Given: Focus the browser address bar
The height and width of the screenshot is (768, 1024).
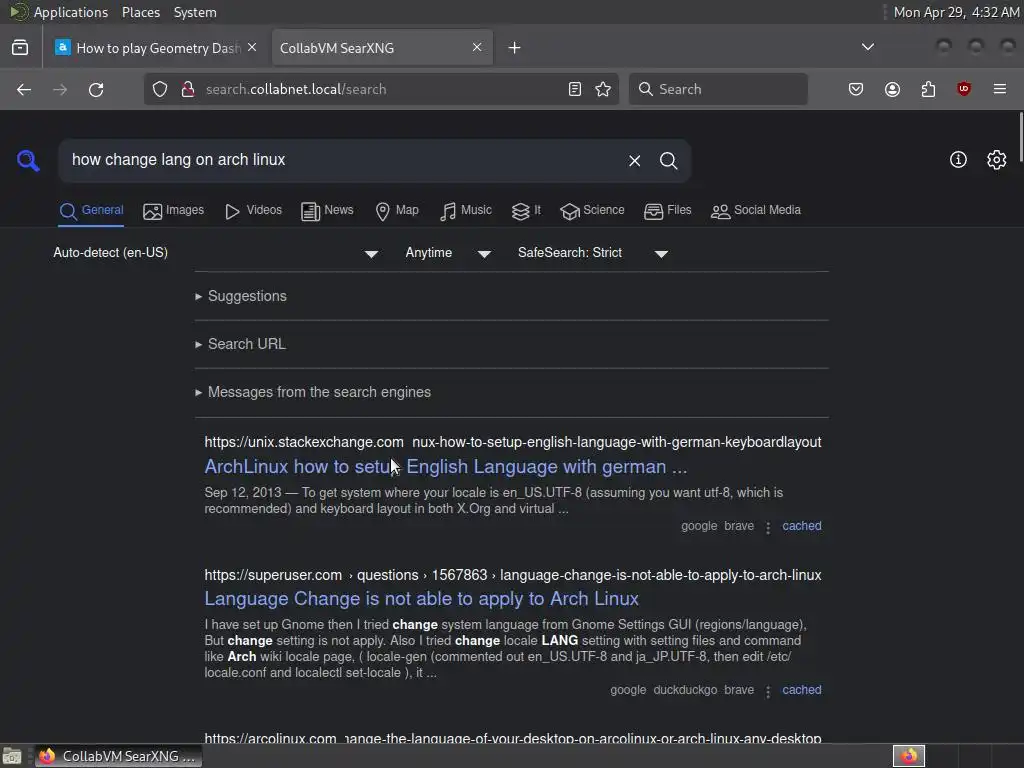Looking at the screenshot, I should [x=379, y=89].
